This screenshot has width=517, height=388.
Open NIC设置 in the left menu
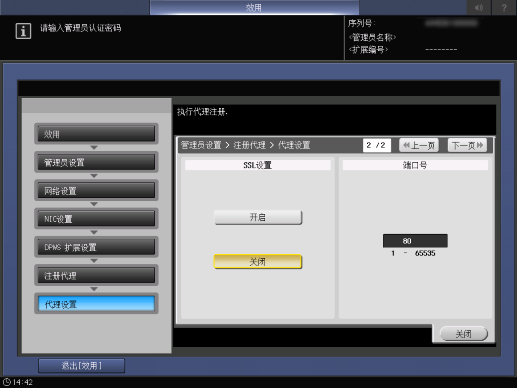pyautogui.click(x=96, y=219)
